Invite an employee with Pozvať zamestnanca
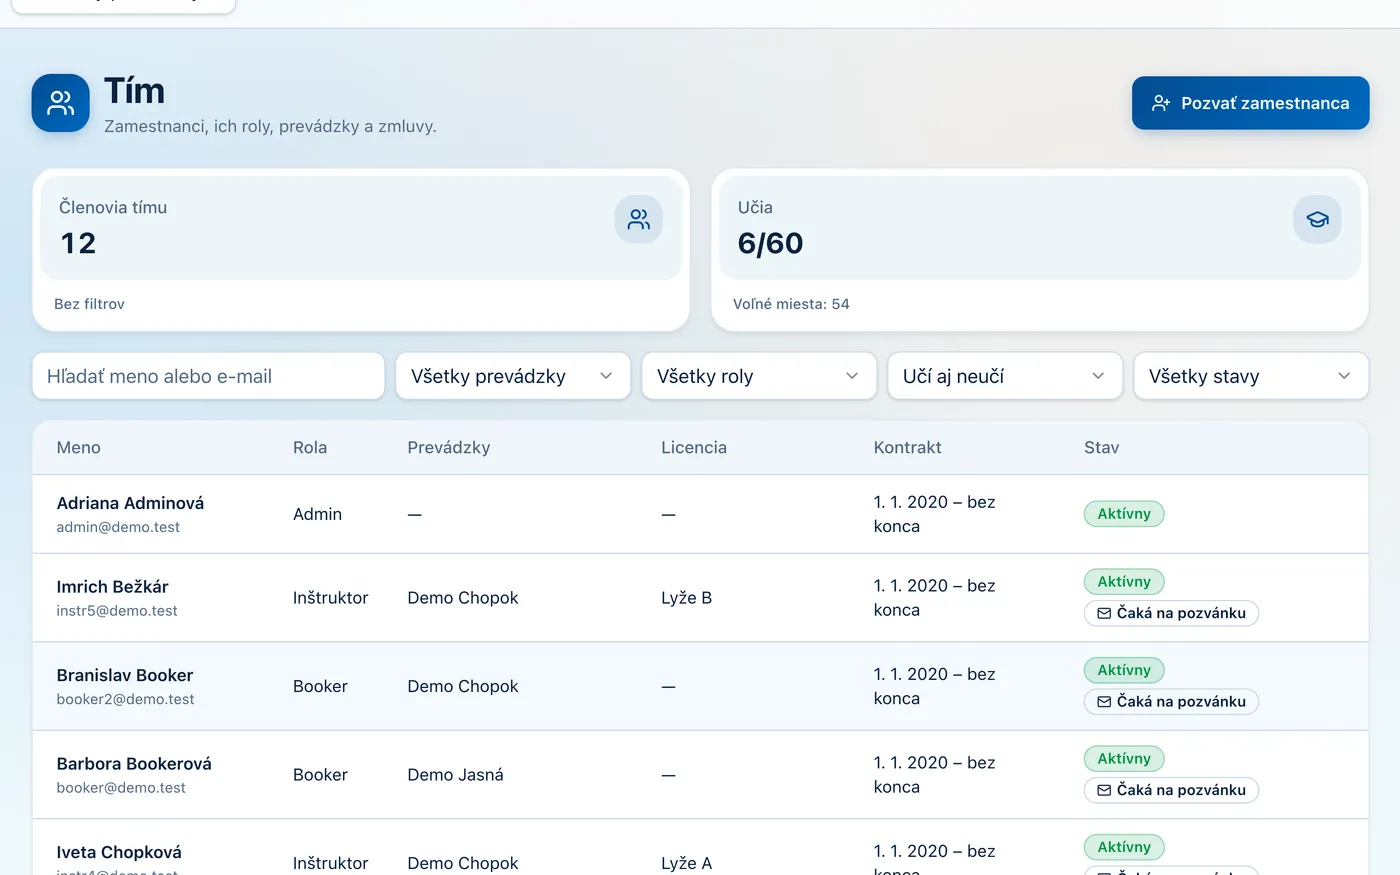This screenshot has height=875, width=1400. click(1250, 103)
